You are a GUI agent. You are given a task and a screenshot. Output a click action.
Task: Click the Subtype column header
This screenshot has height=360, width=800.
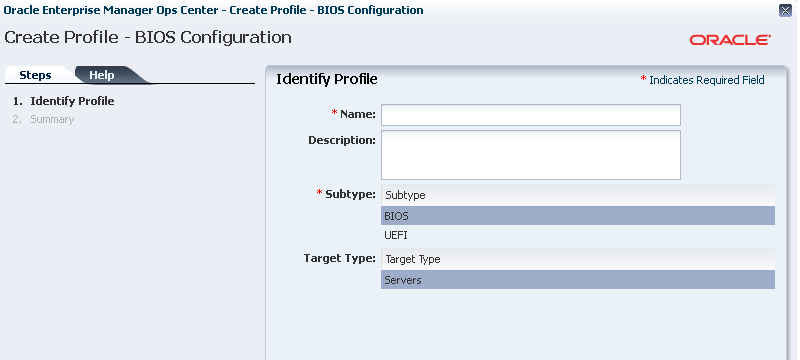pyautogui.click(x=578, y=195)
